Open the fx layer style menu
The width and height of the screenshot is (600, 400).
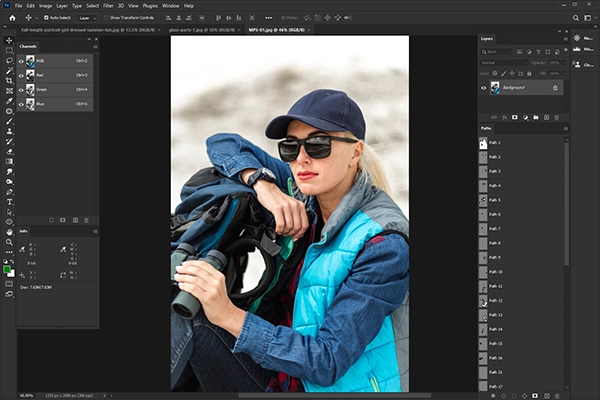pos(504,118)
